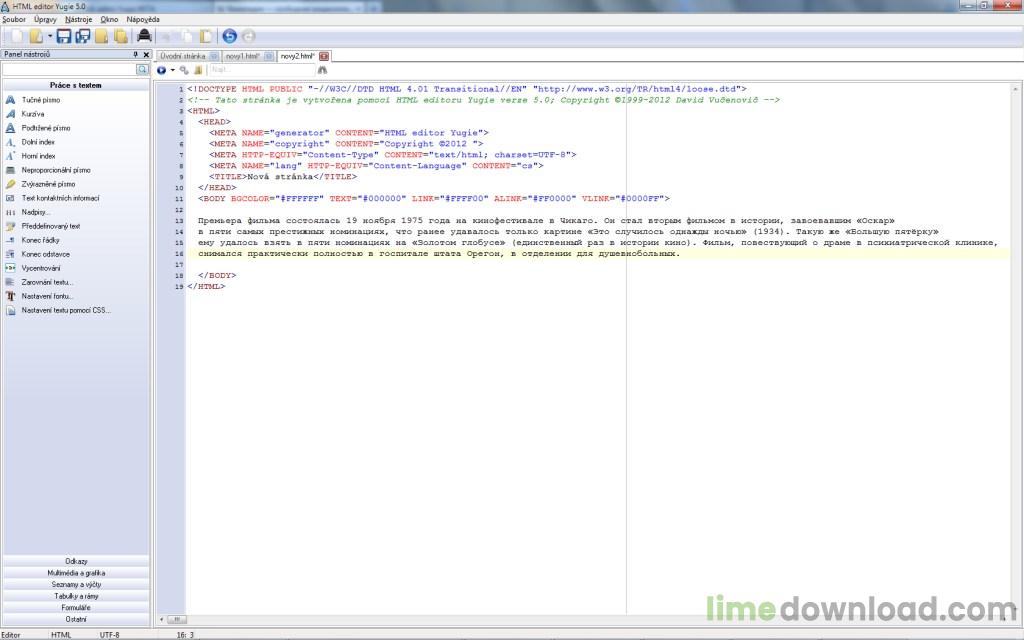Switch to the Úvodní stránka tab
1024x640 pixels.
click(x=183, y=56)
